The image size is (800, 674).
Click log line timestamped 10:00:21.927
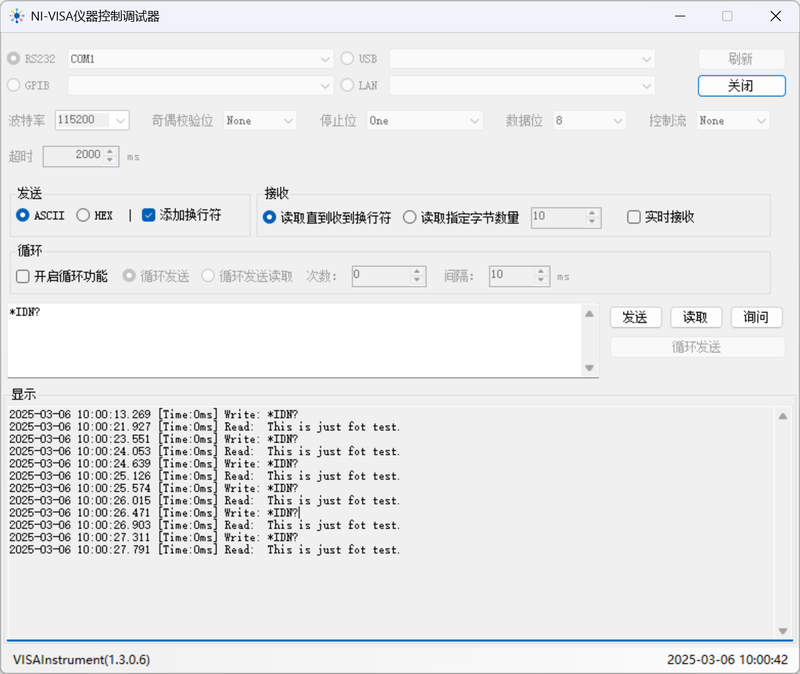coord(204,427)
